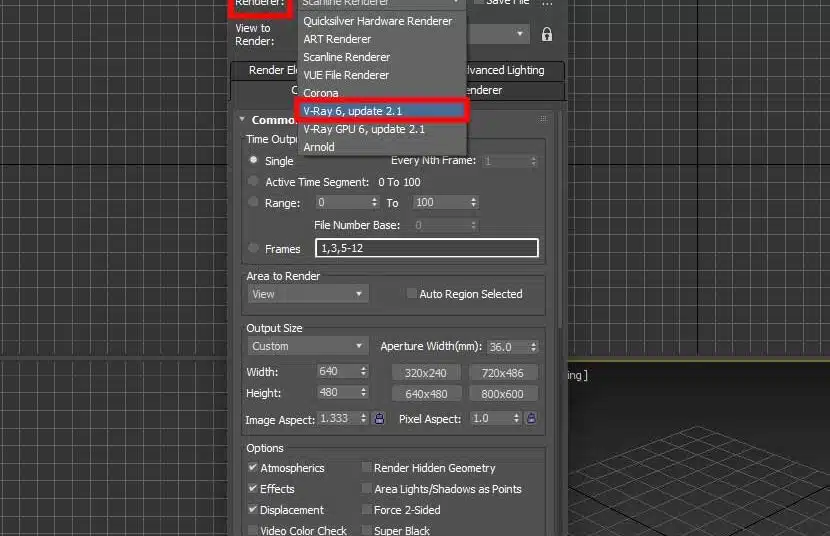
Task: Enable Super Black checkbox
Action: tap(366, 530)
